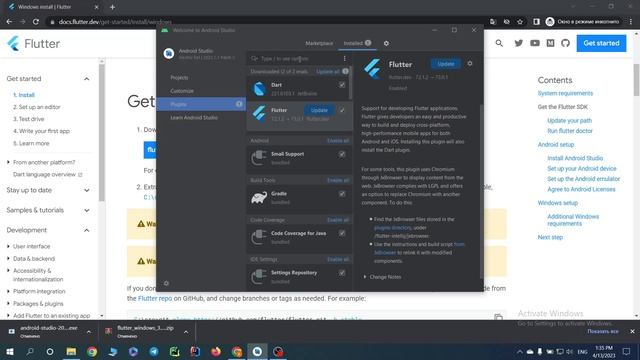Open Run flutter doctor contents link
The image size is (640, 360).
point(570,131)
